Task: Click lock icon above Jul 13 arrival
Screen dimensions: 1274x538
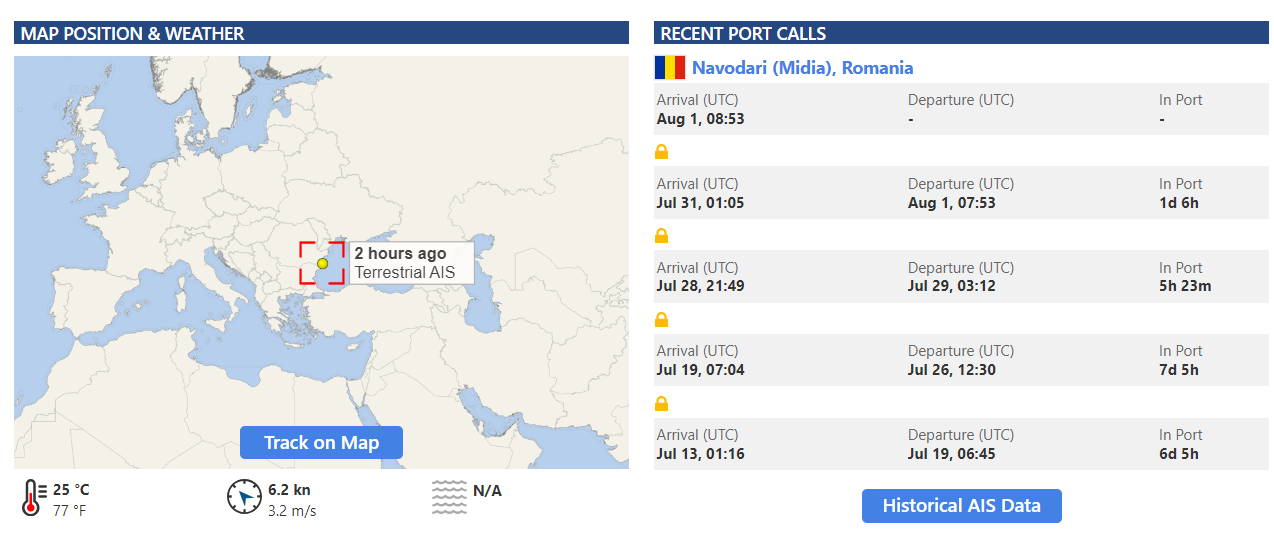Action: [x=661, y=404]
